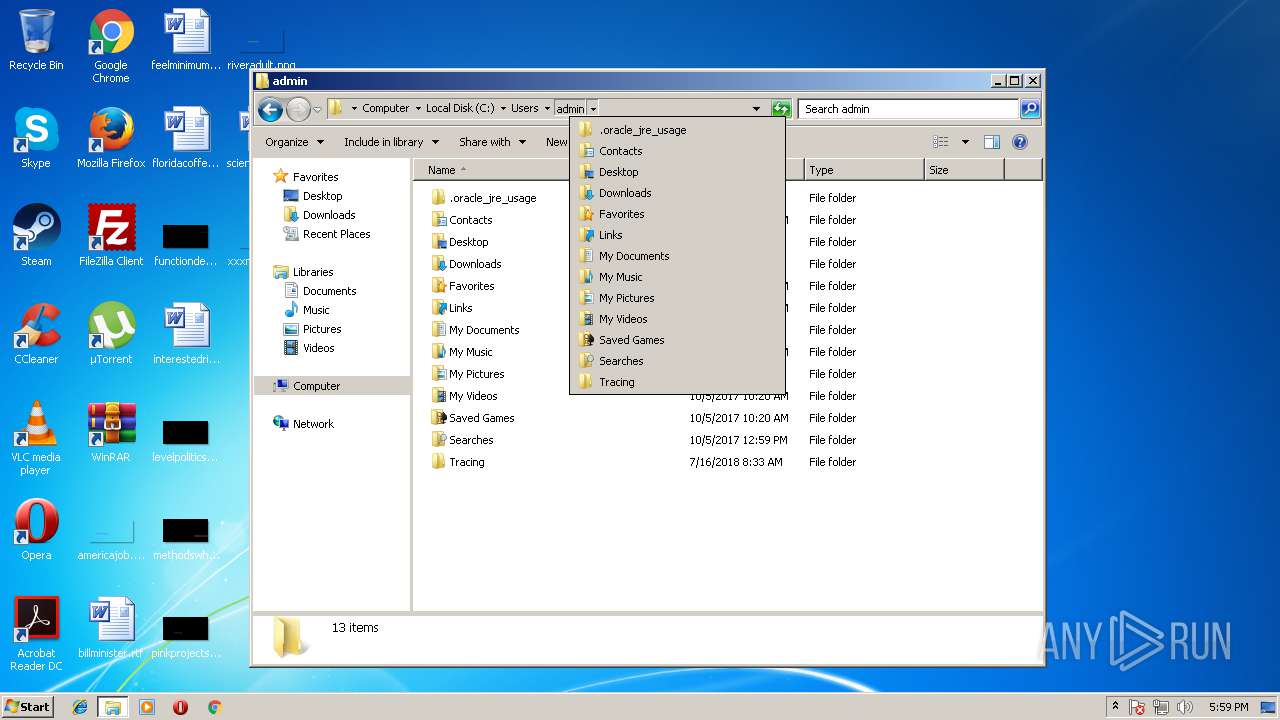The image size is (1280, 720).
Task: Open the view options dropdown arrow
Action: point(965,142)
